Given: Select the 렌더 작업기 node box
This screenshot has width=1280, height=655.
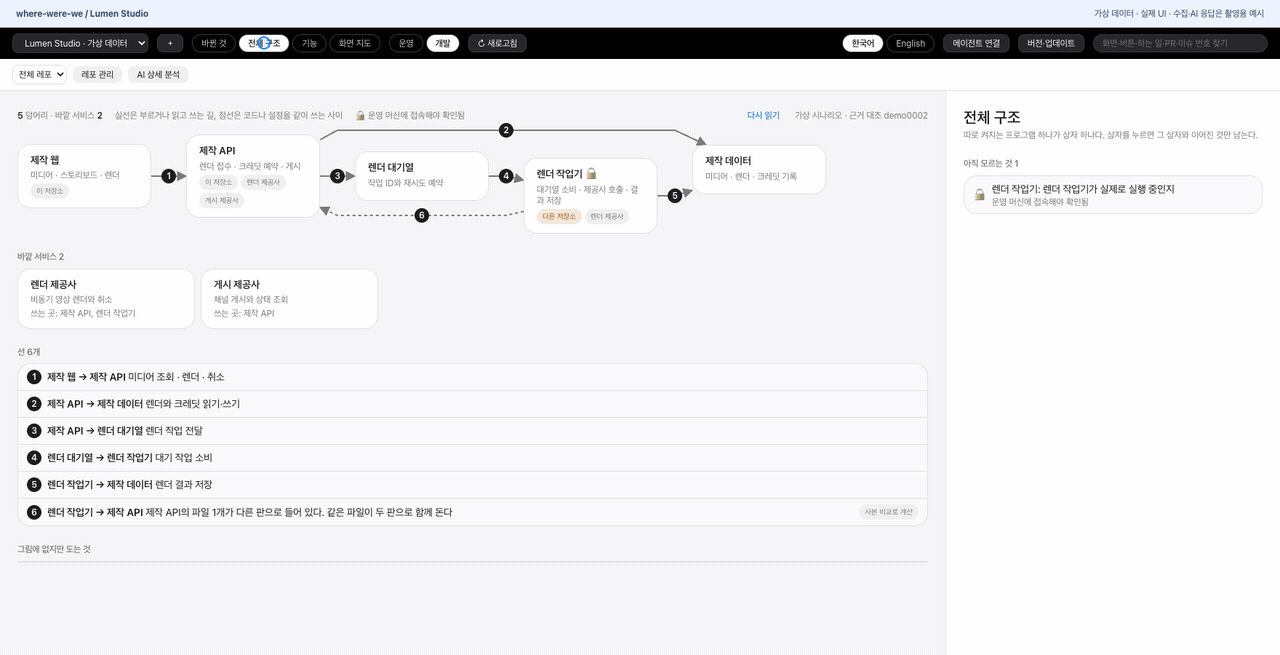Looking at the screenshot, I should [x=590, y=196].
